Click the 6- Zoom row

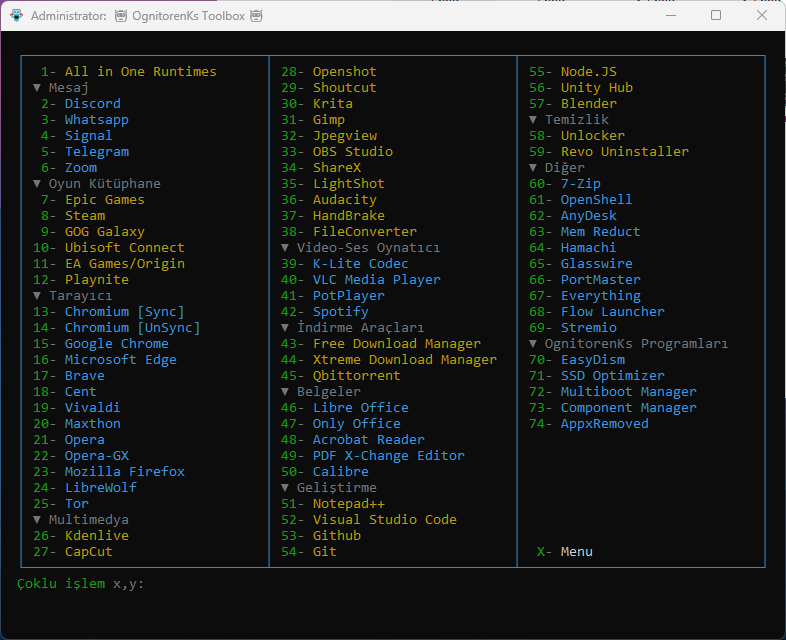coord(69,168)
